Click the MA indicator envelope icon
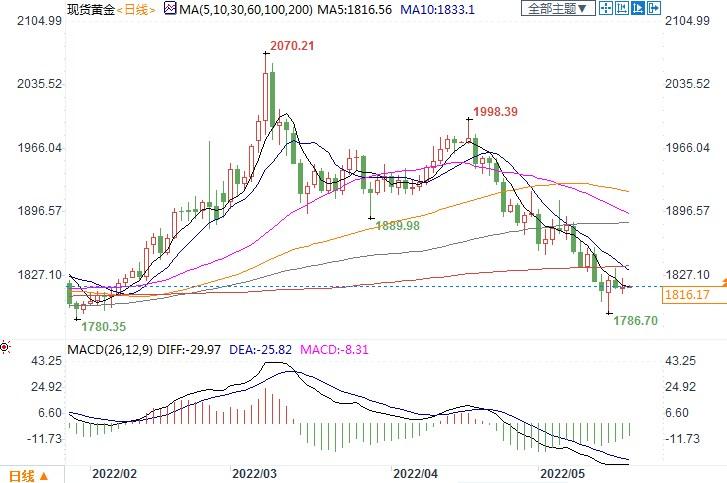This screenshot has width=727, height=483. [x=169, y=9]
